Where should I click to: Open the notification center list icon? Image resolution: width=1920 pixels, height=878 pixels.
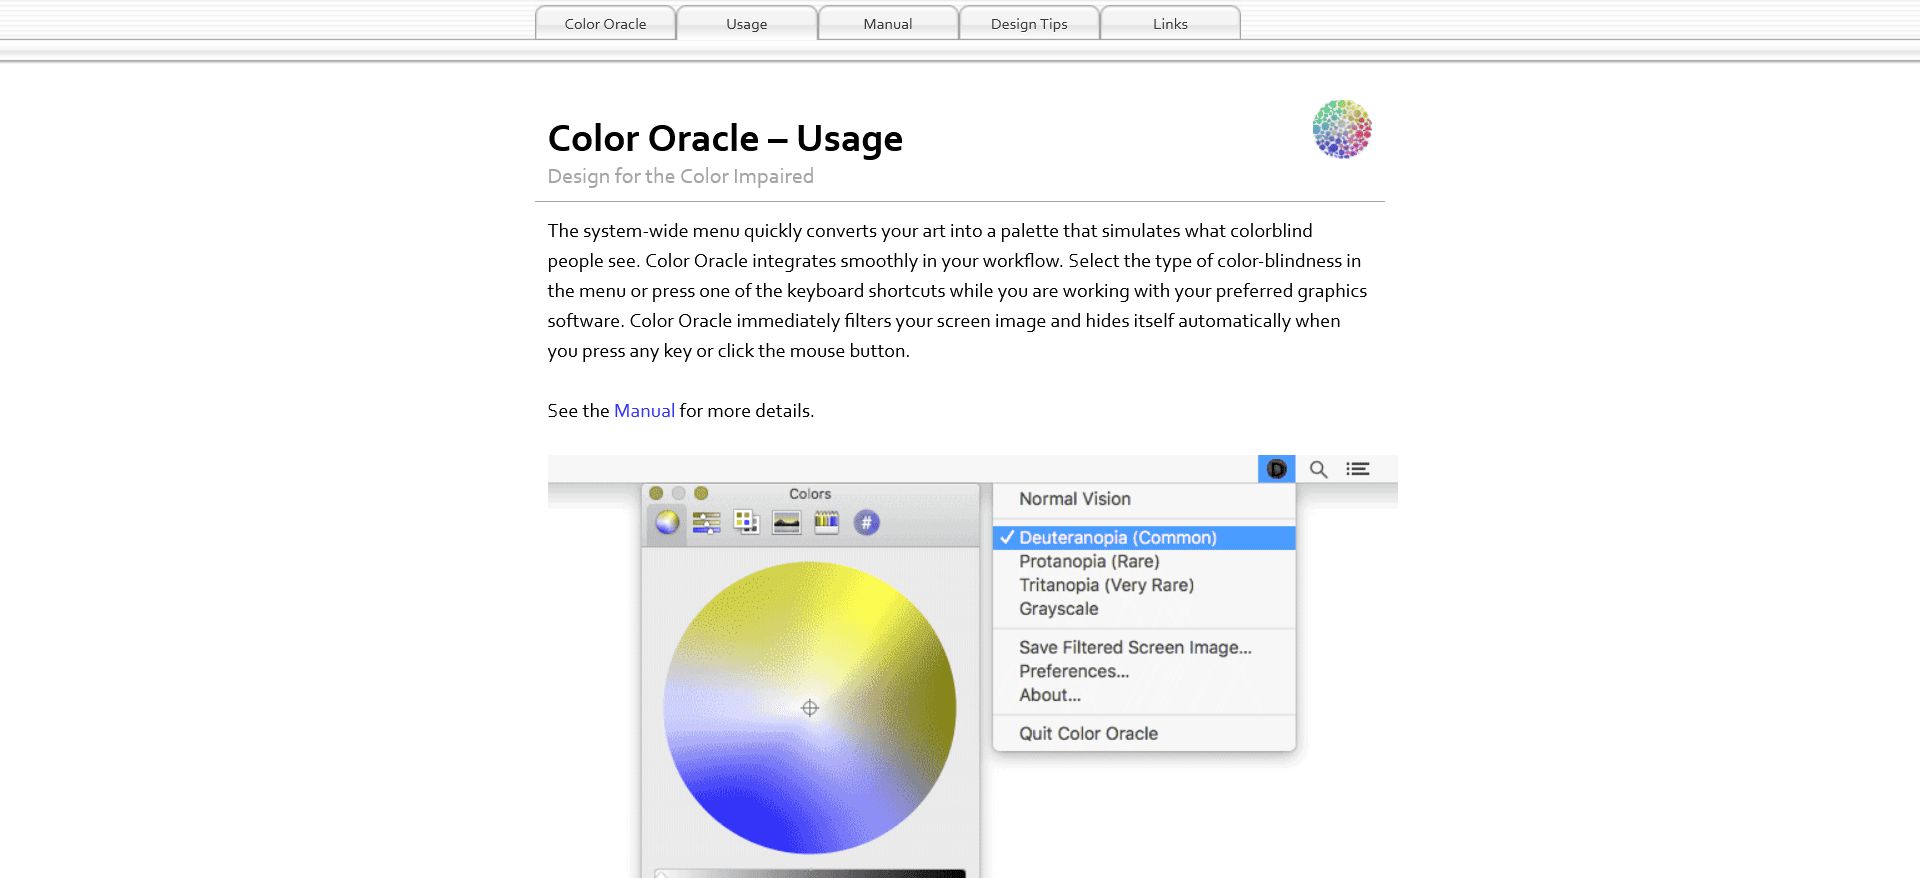(x=1358, y=469)
